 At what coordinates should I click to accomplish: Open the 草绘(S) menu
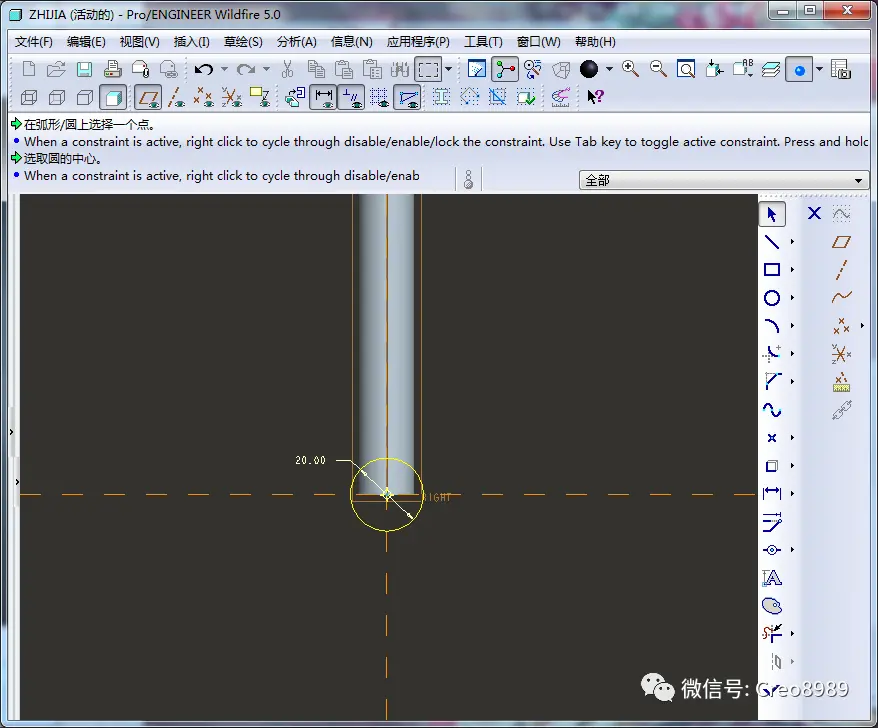(243, 42)
